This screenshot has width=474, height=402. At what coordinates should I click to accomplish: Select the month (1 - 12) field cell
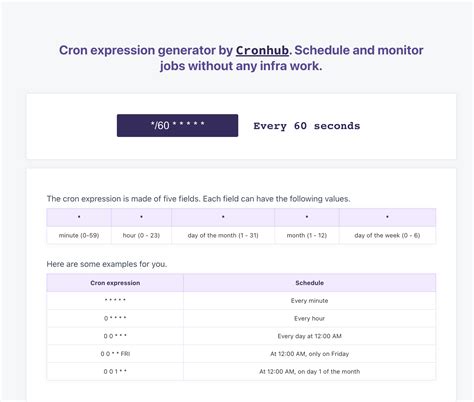click(307, 235)
